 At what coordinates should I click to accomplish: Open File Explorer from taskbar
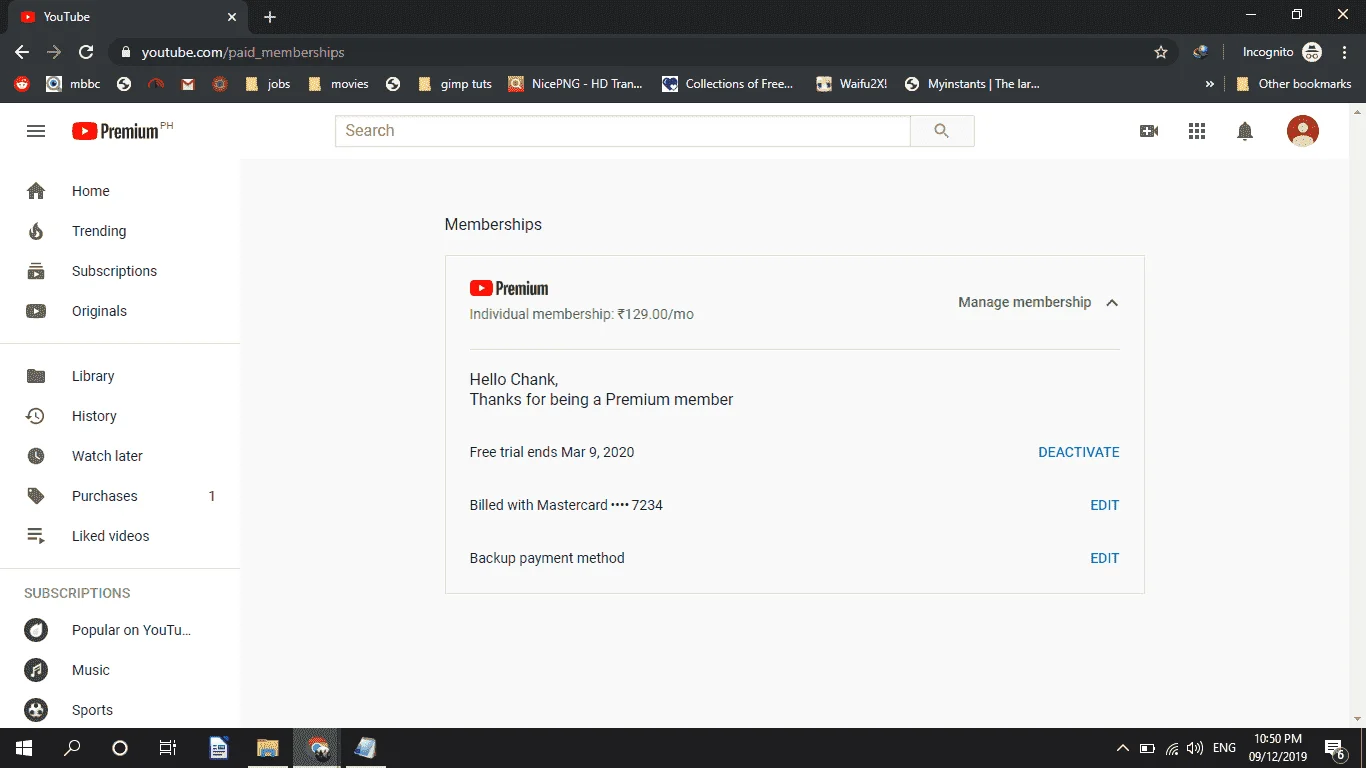pos(267,748)
